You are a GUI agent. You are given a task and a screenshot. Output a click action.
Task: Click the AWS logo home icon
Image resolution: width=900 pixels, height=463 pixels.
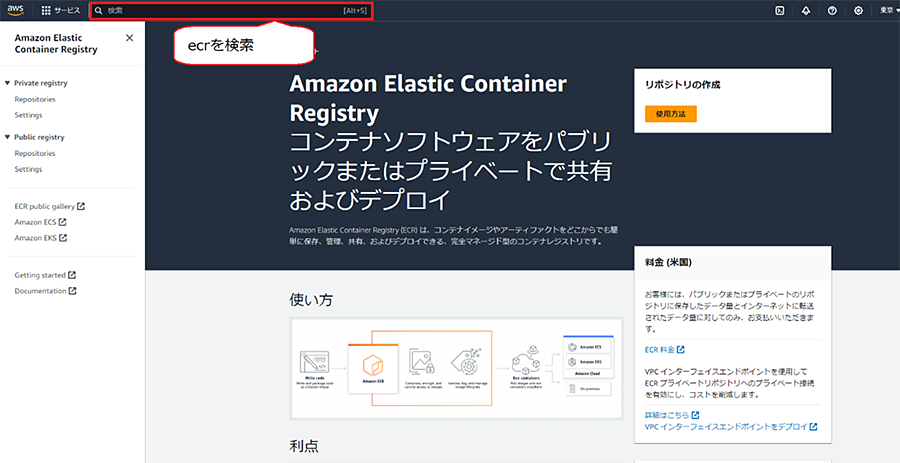tap(15, 10)
